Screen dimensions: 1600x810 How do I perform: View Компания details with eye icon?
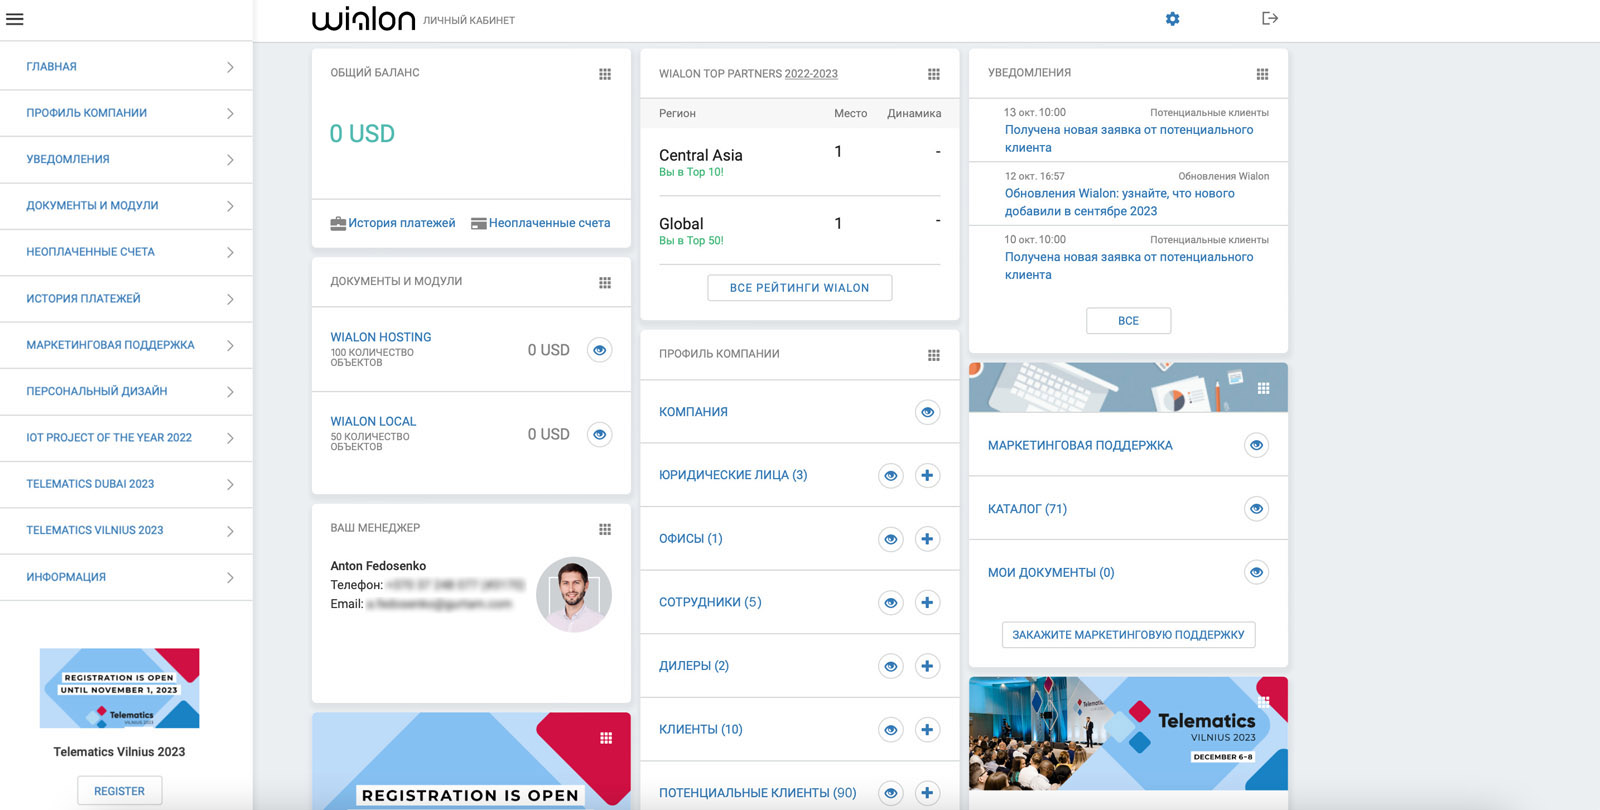[x=927, y=412]
